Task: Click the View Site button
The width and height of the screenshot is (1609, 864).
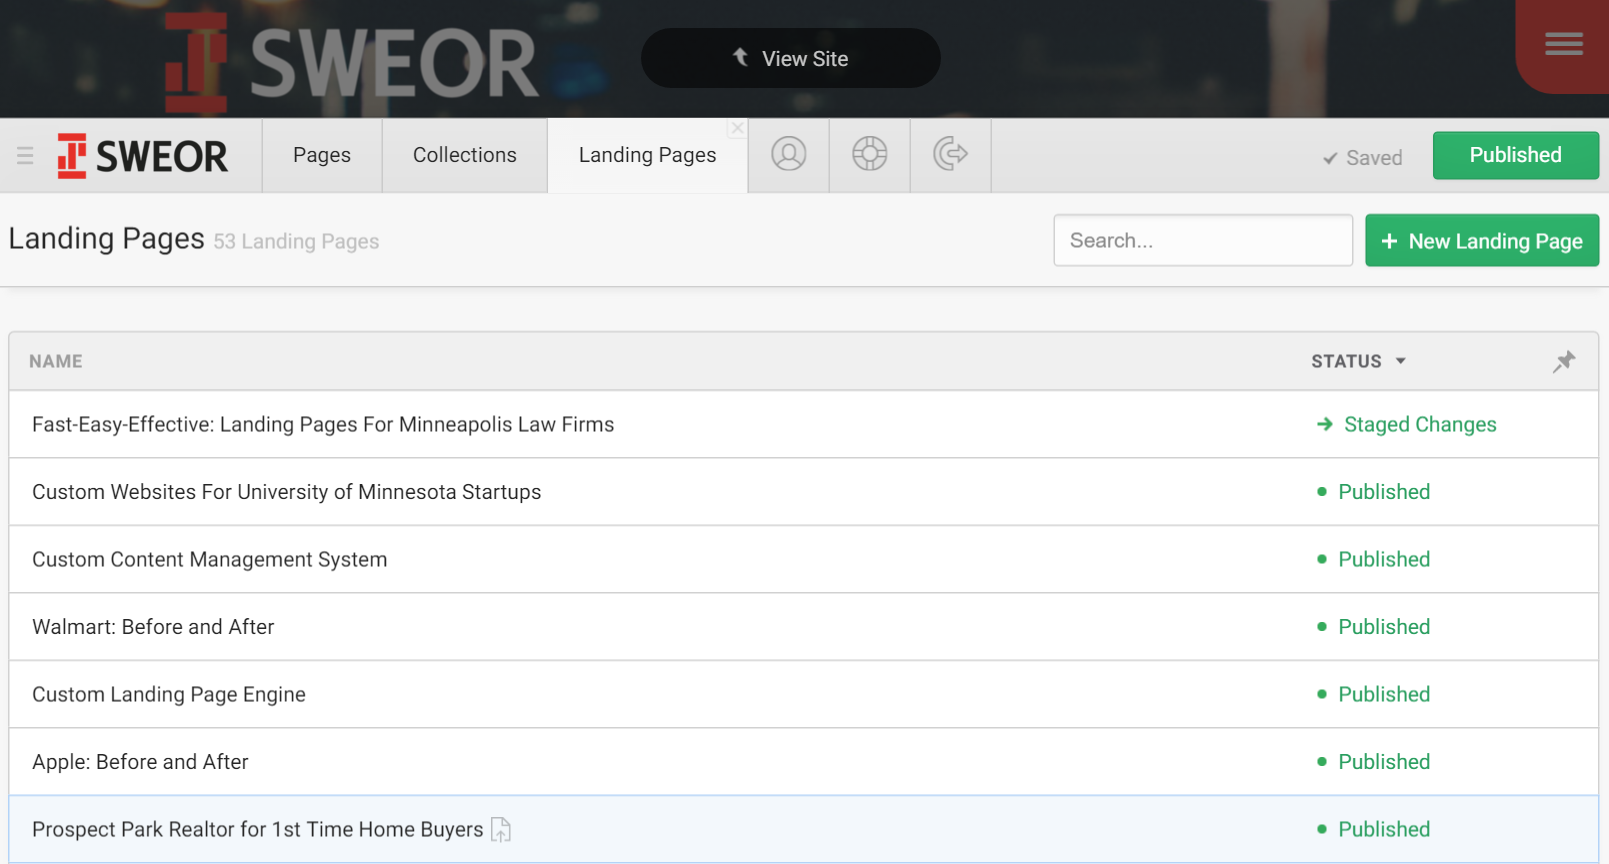Action: [790, 58]
